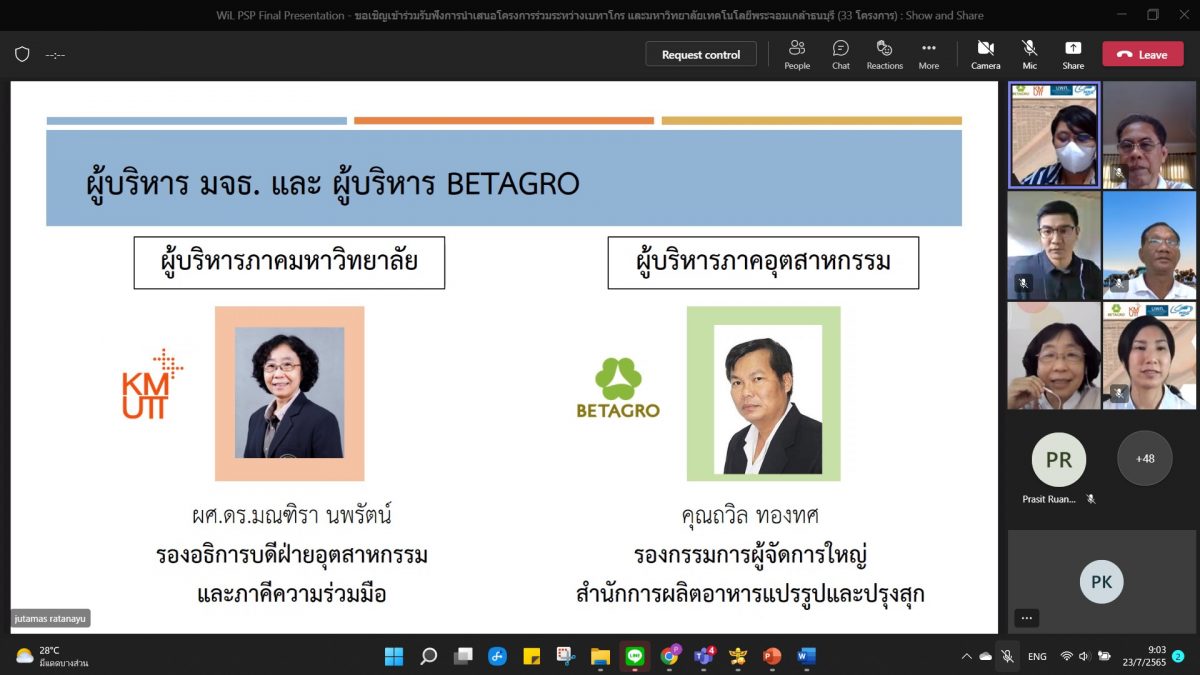Screen dimensions: 1200x675
Task: Unmute the Mic in Teams toolbar
Action: 1029,54
